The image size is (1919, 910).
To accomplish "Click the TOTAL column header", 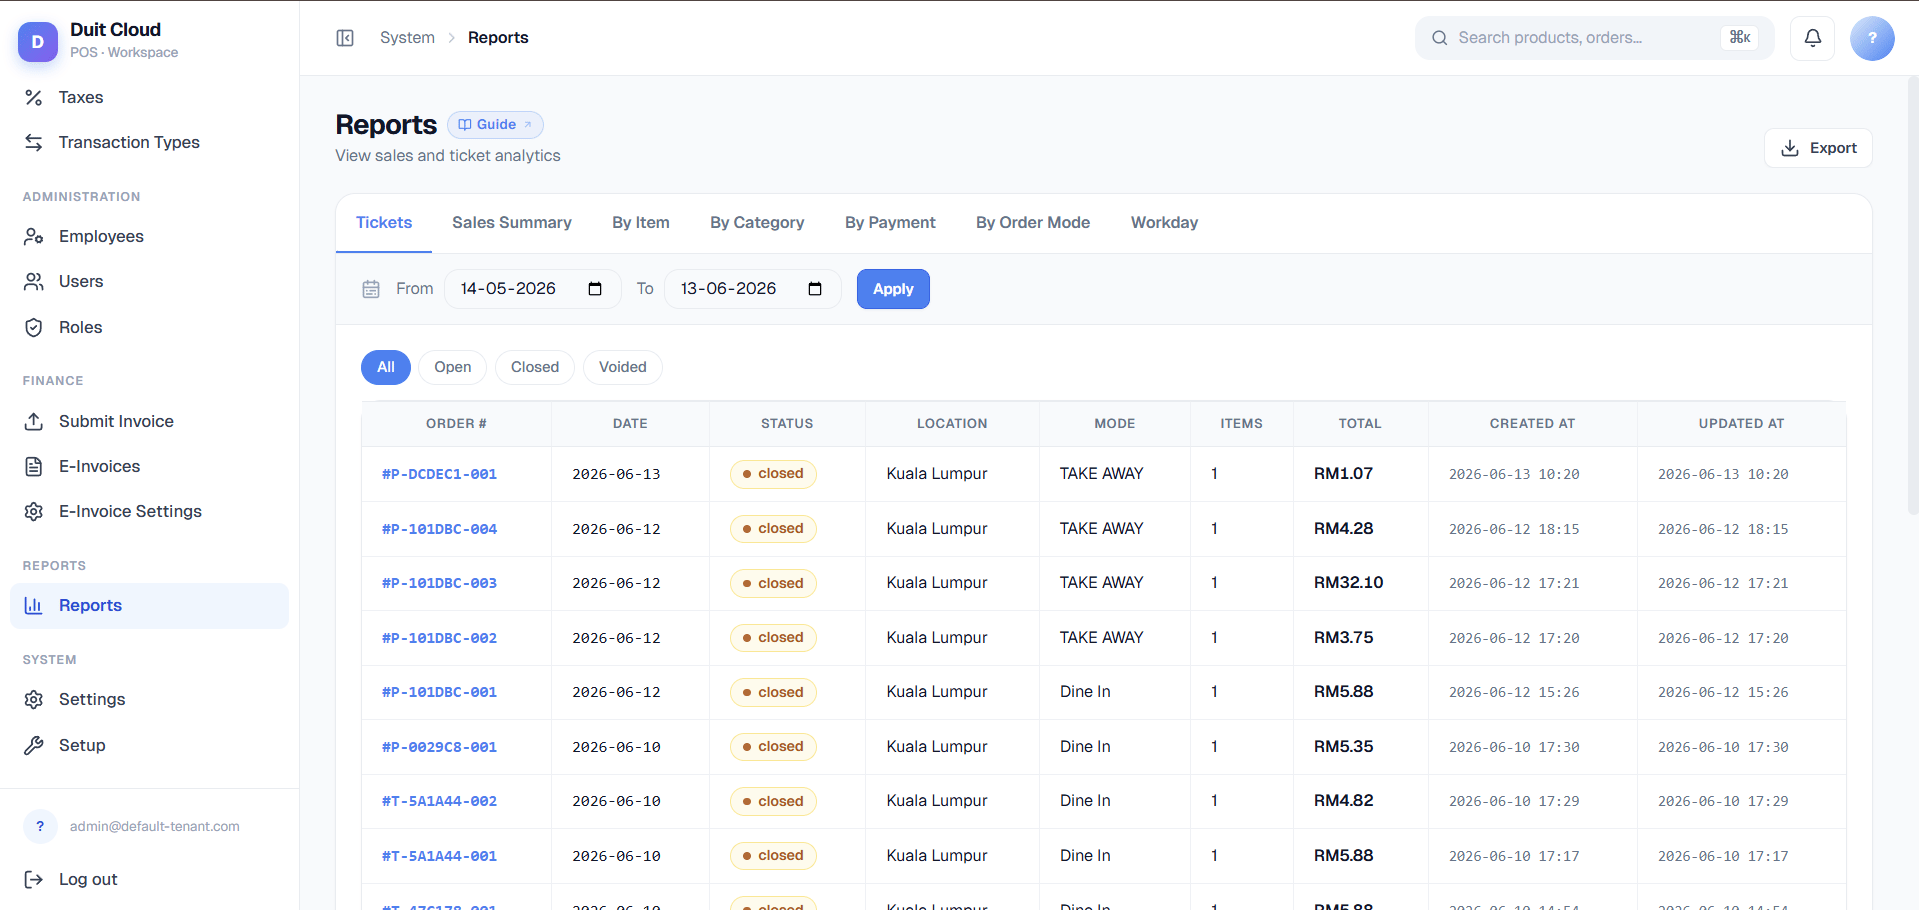I will tap(1360, 424).
